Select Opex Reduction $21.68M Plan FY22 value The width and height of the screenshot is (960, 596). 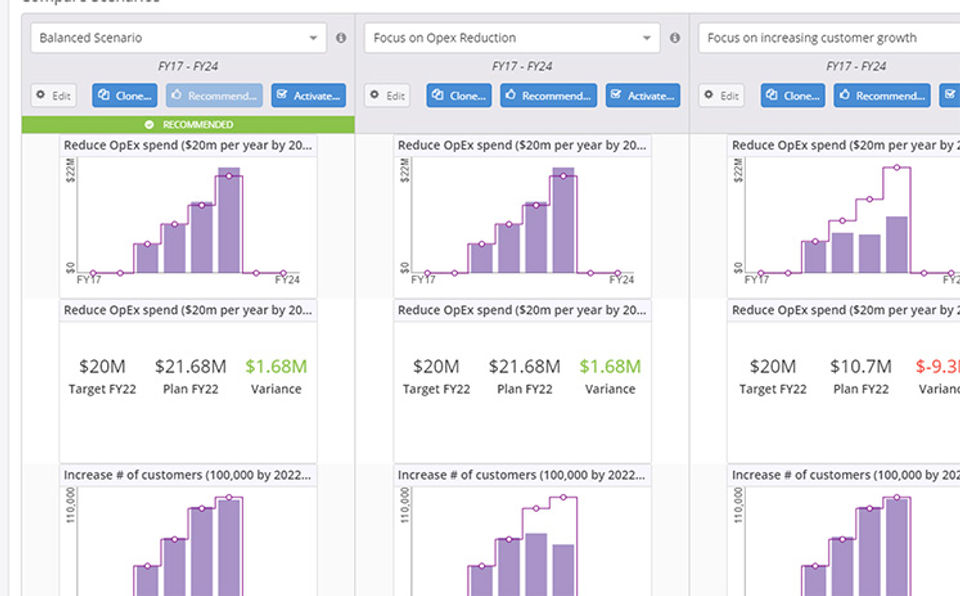click(525, 366)
